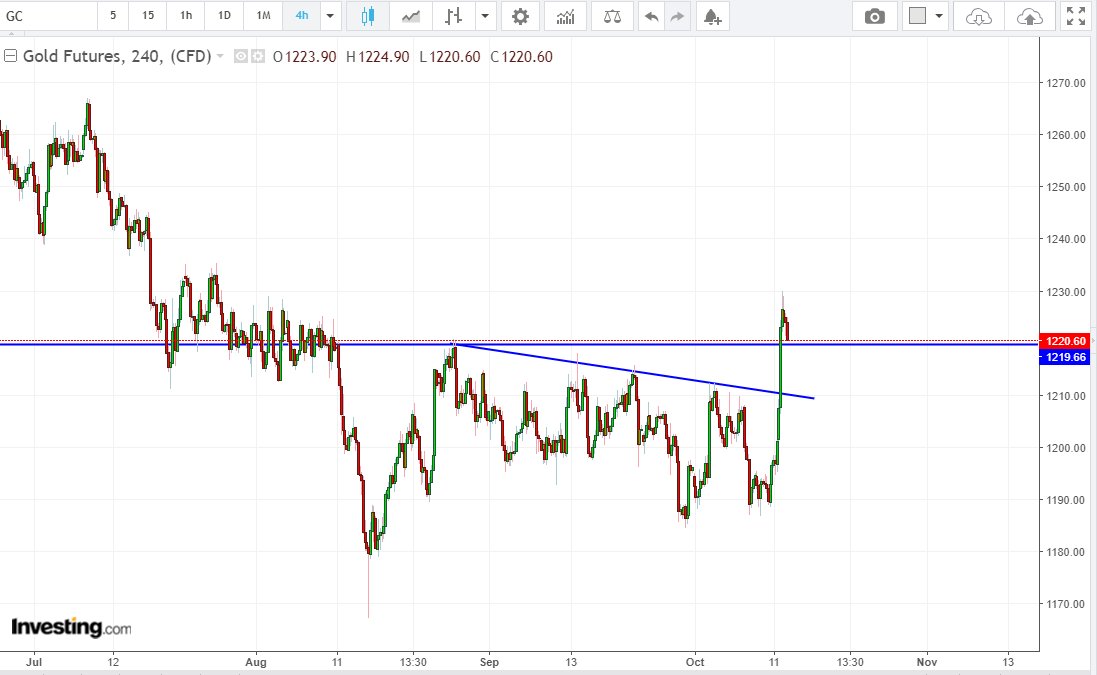
Task: Click the close price C1220.60 value
Action: pyautogui.click(x=521, y=57)
